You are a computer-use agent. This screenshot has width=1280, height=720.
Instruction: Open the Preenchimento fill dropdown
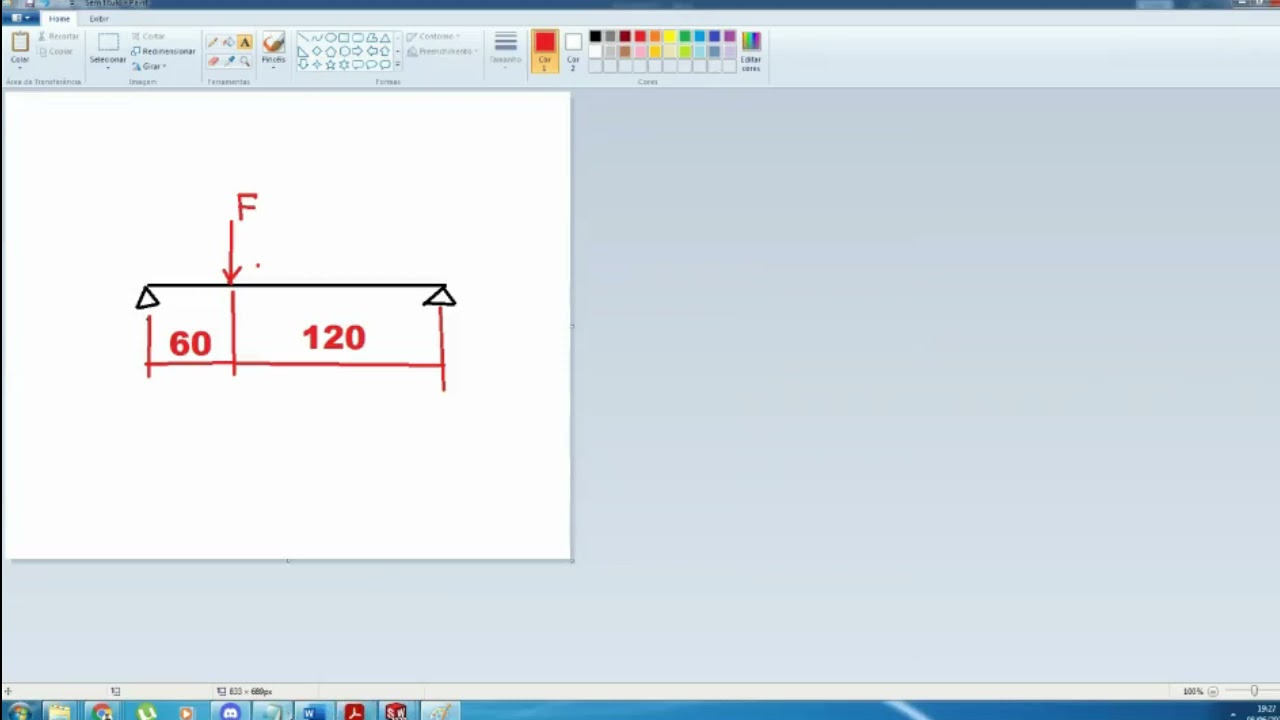[x=441, y=51]
